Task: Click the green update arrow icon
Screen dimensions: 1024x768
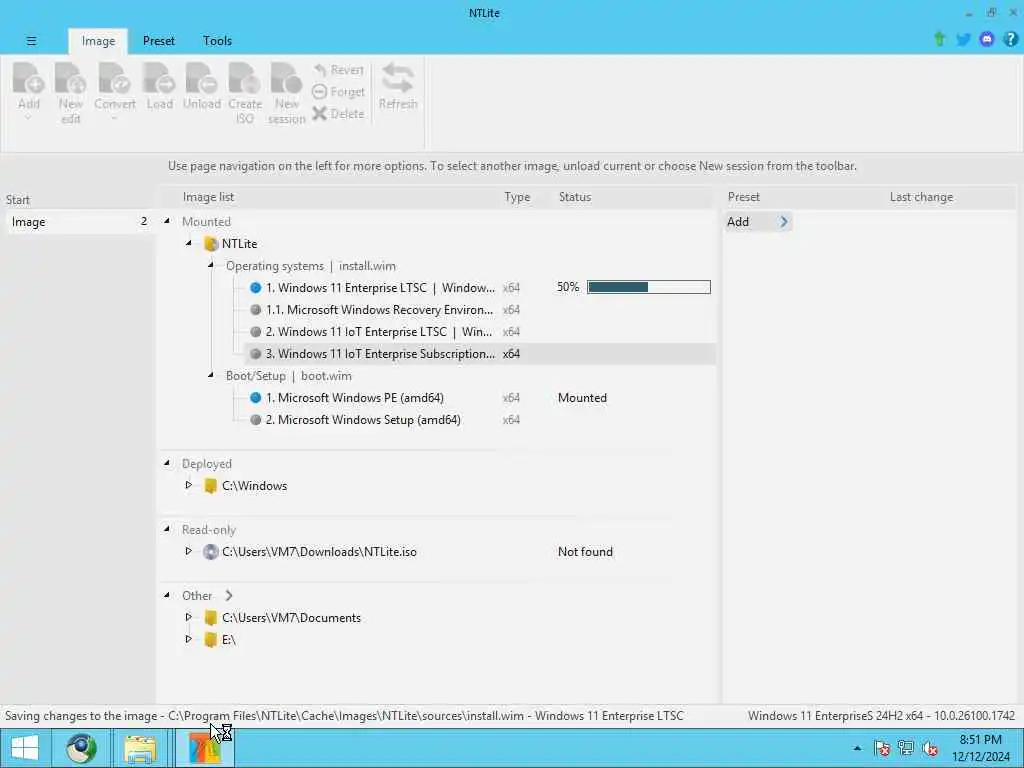Action: point(939,39)
